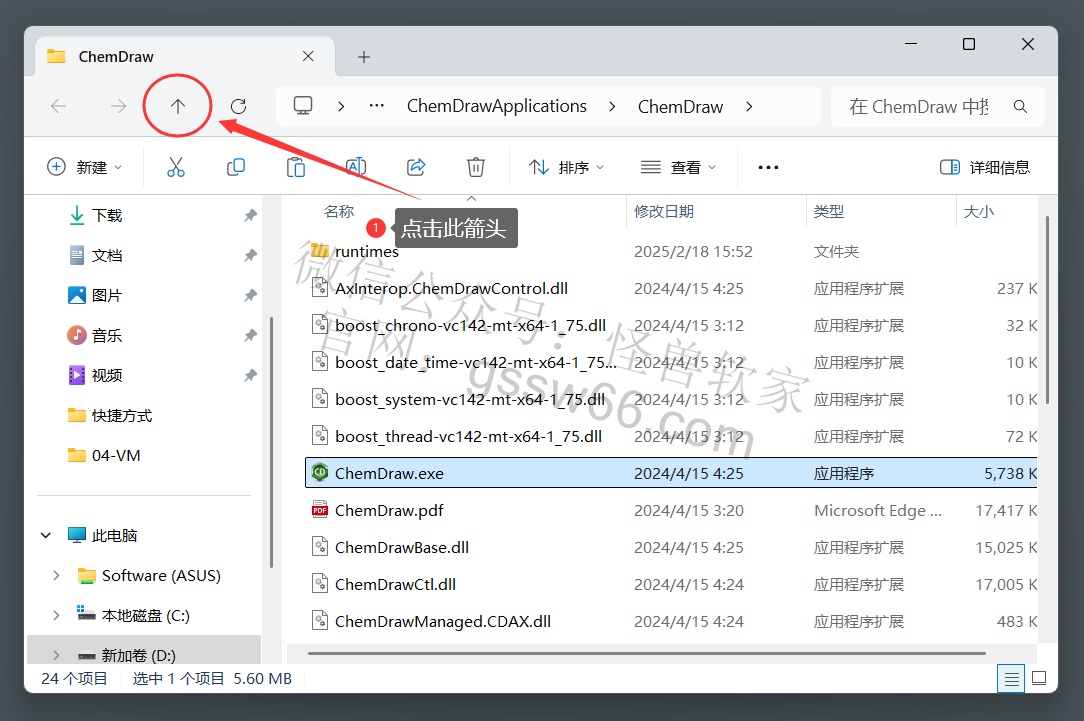Open the Sort dropdown menu

(566, 167)
